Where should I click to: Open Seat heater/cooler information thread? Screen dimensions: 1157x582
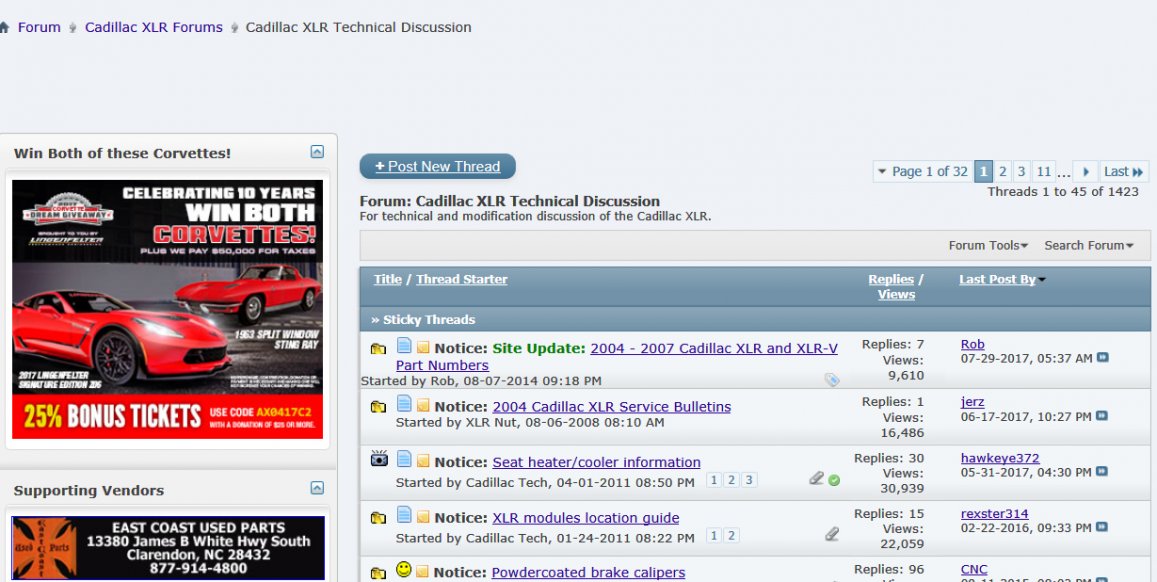tap(596, 462)
